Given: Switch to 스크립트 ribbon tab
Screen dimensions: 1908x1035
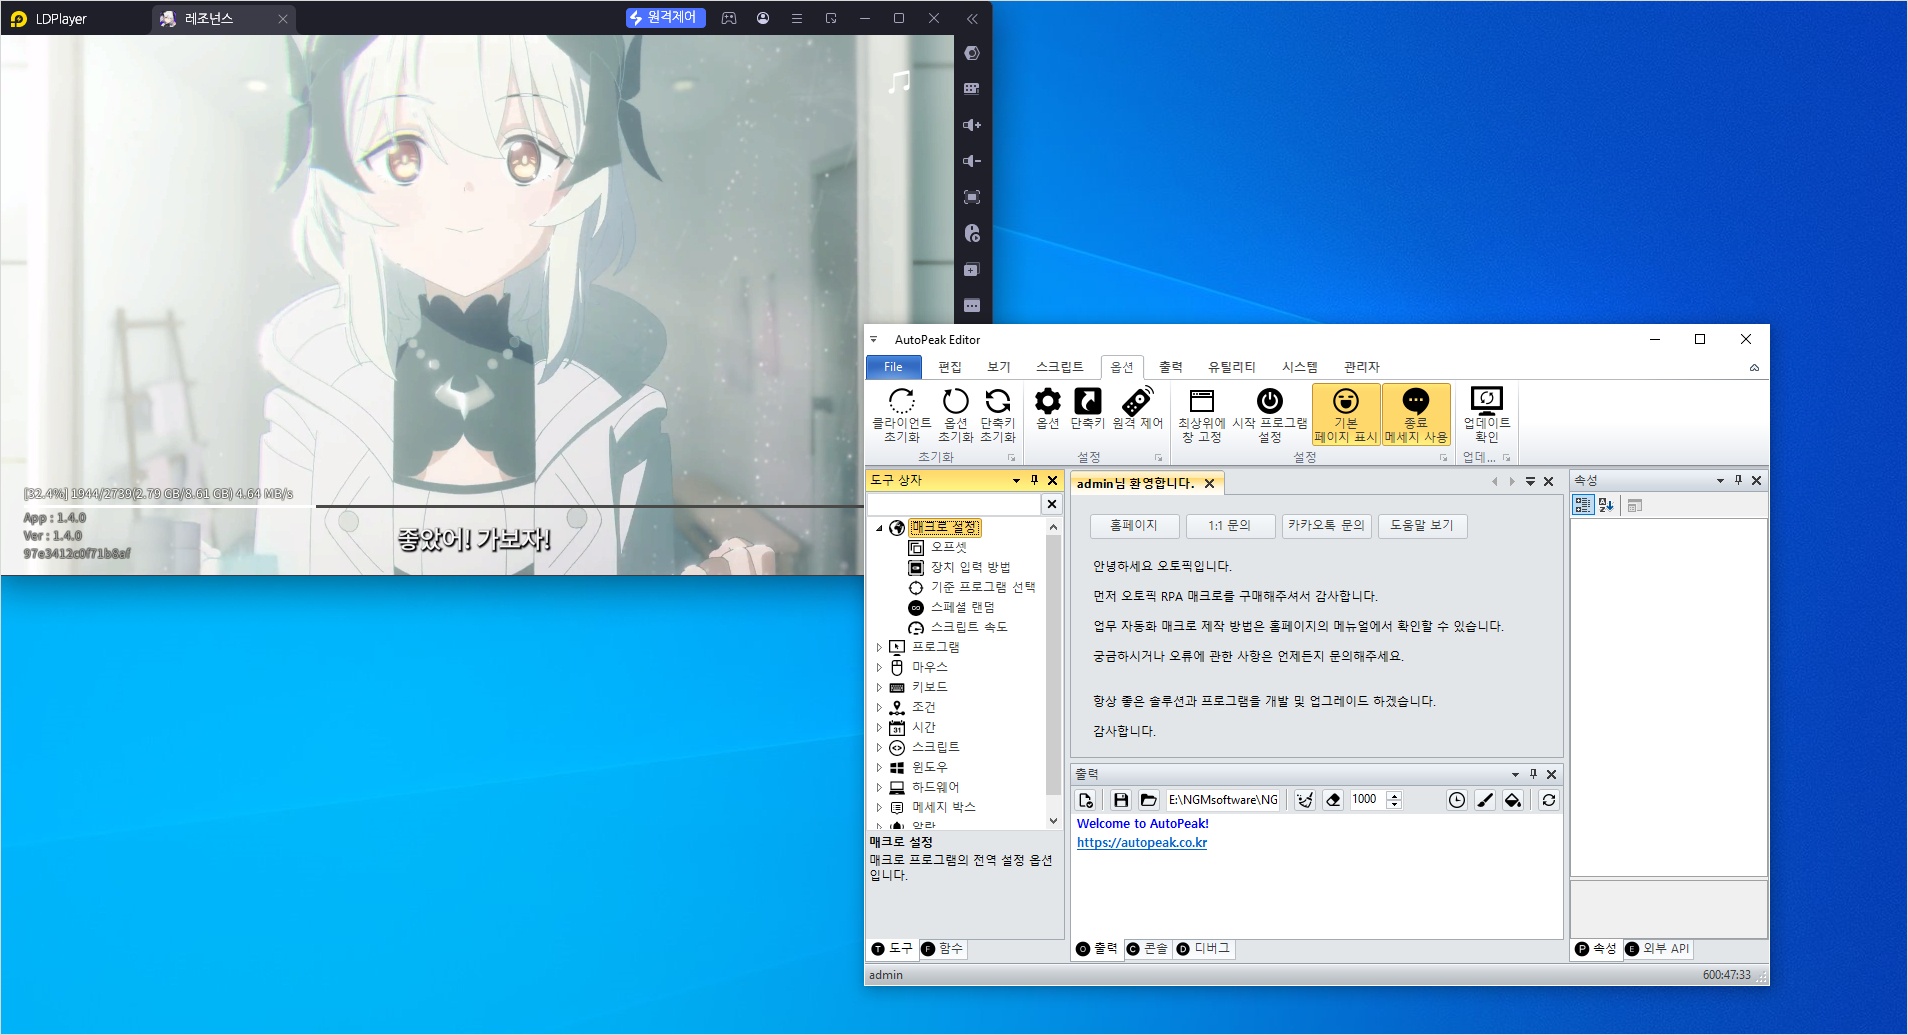Looking at the screenshot, I should pos(1060,367).
